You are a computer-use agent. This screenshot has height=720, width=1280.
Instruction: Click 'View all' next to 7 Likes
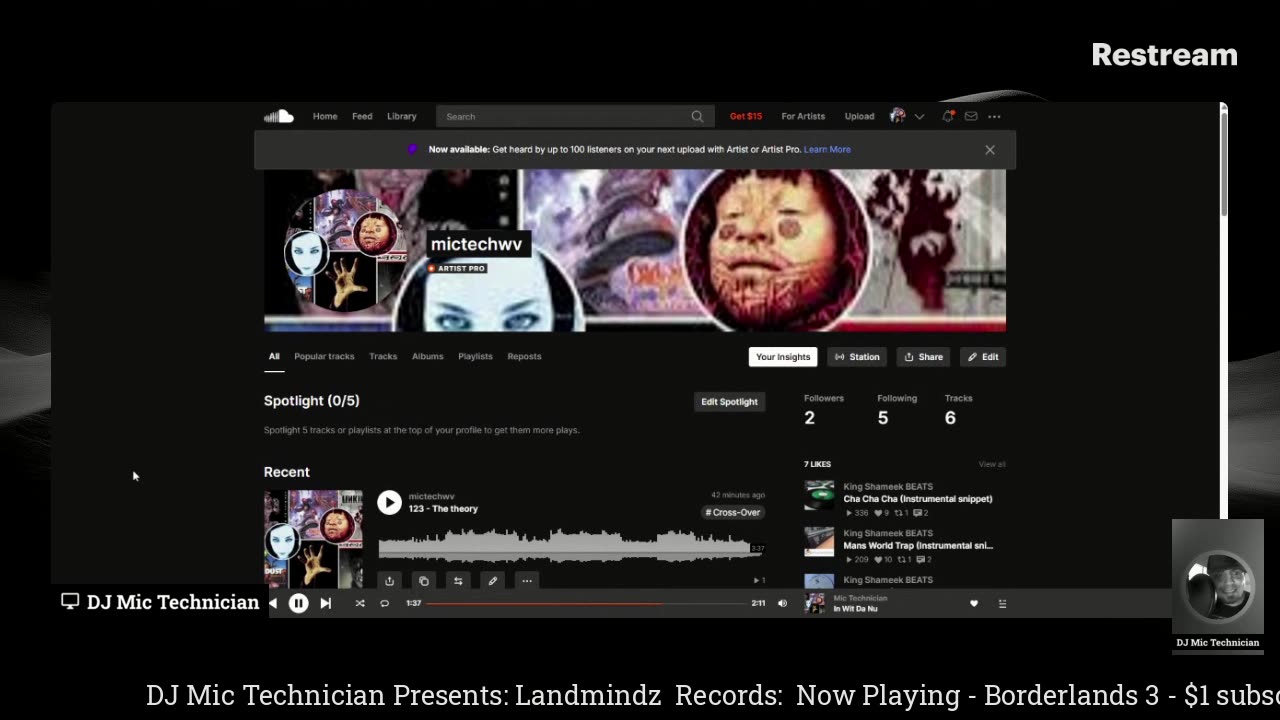pyautogui.click(x=992, y=464)
